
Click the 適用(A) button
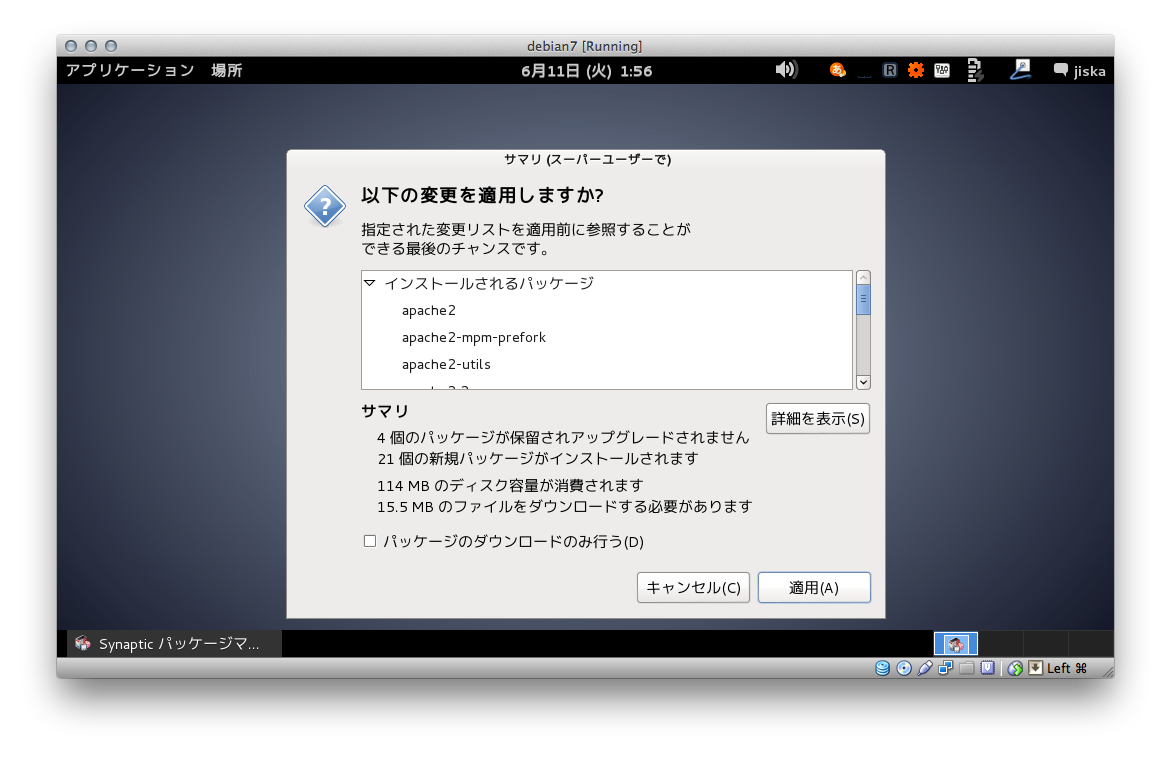click(814, 588)
